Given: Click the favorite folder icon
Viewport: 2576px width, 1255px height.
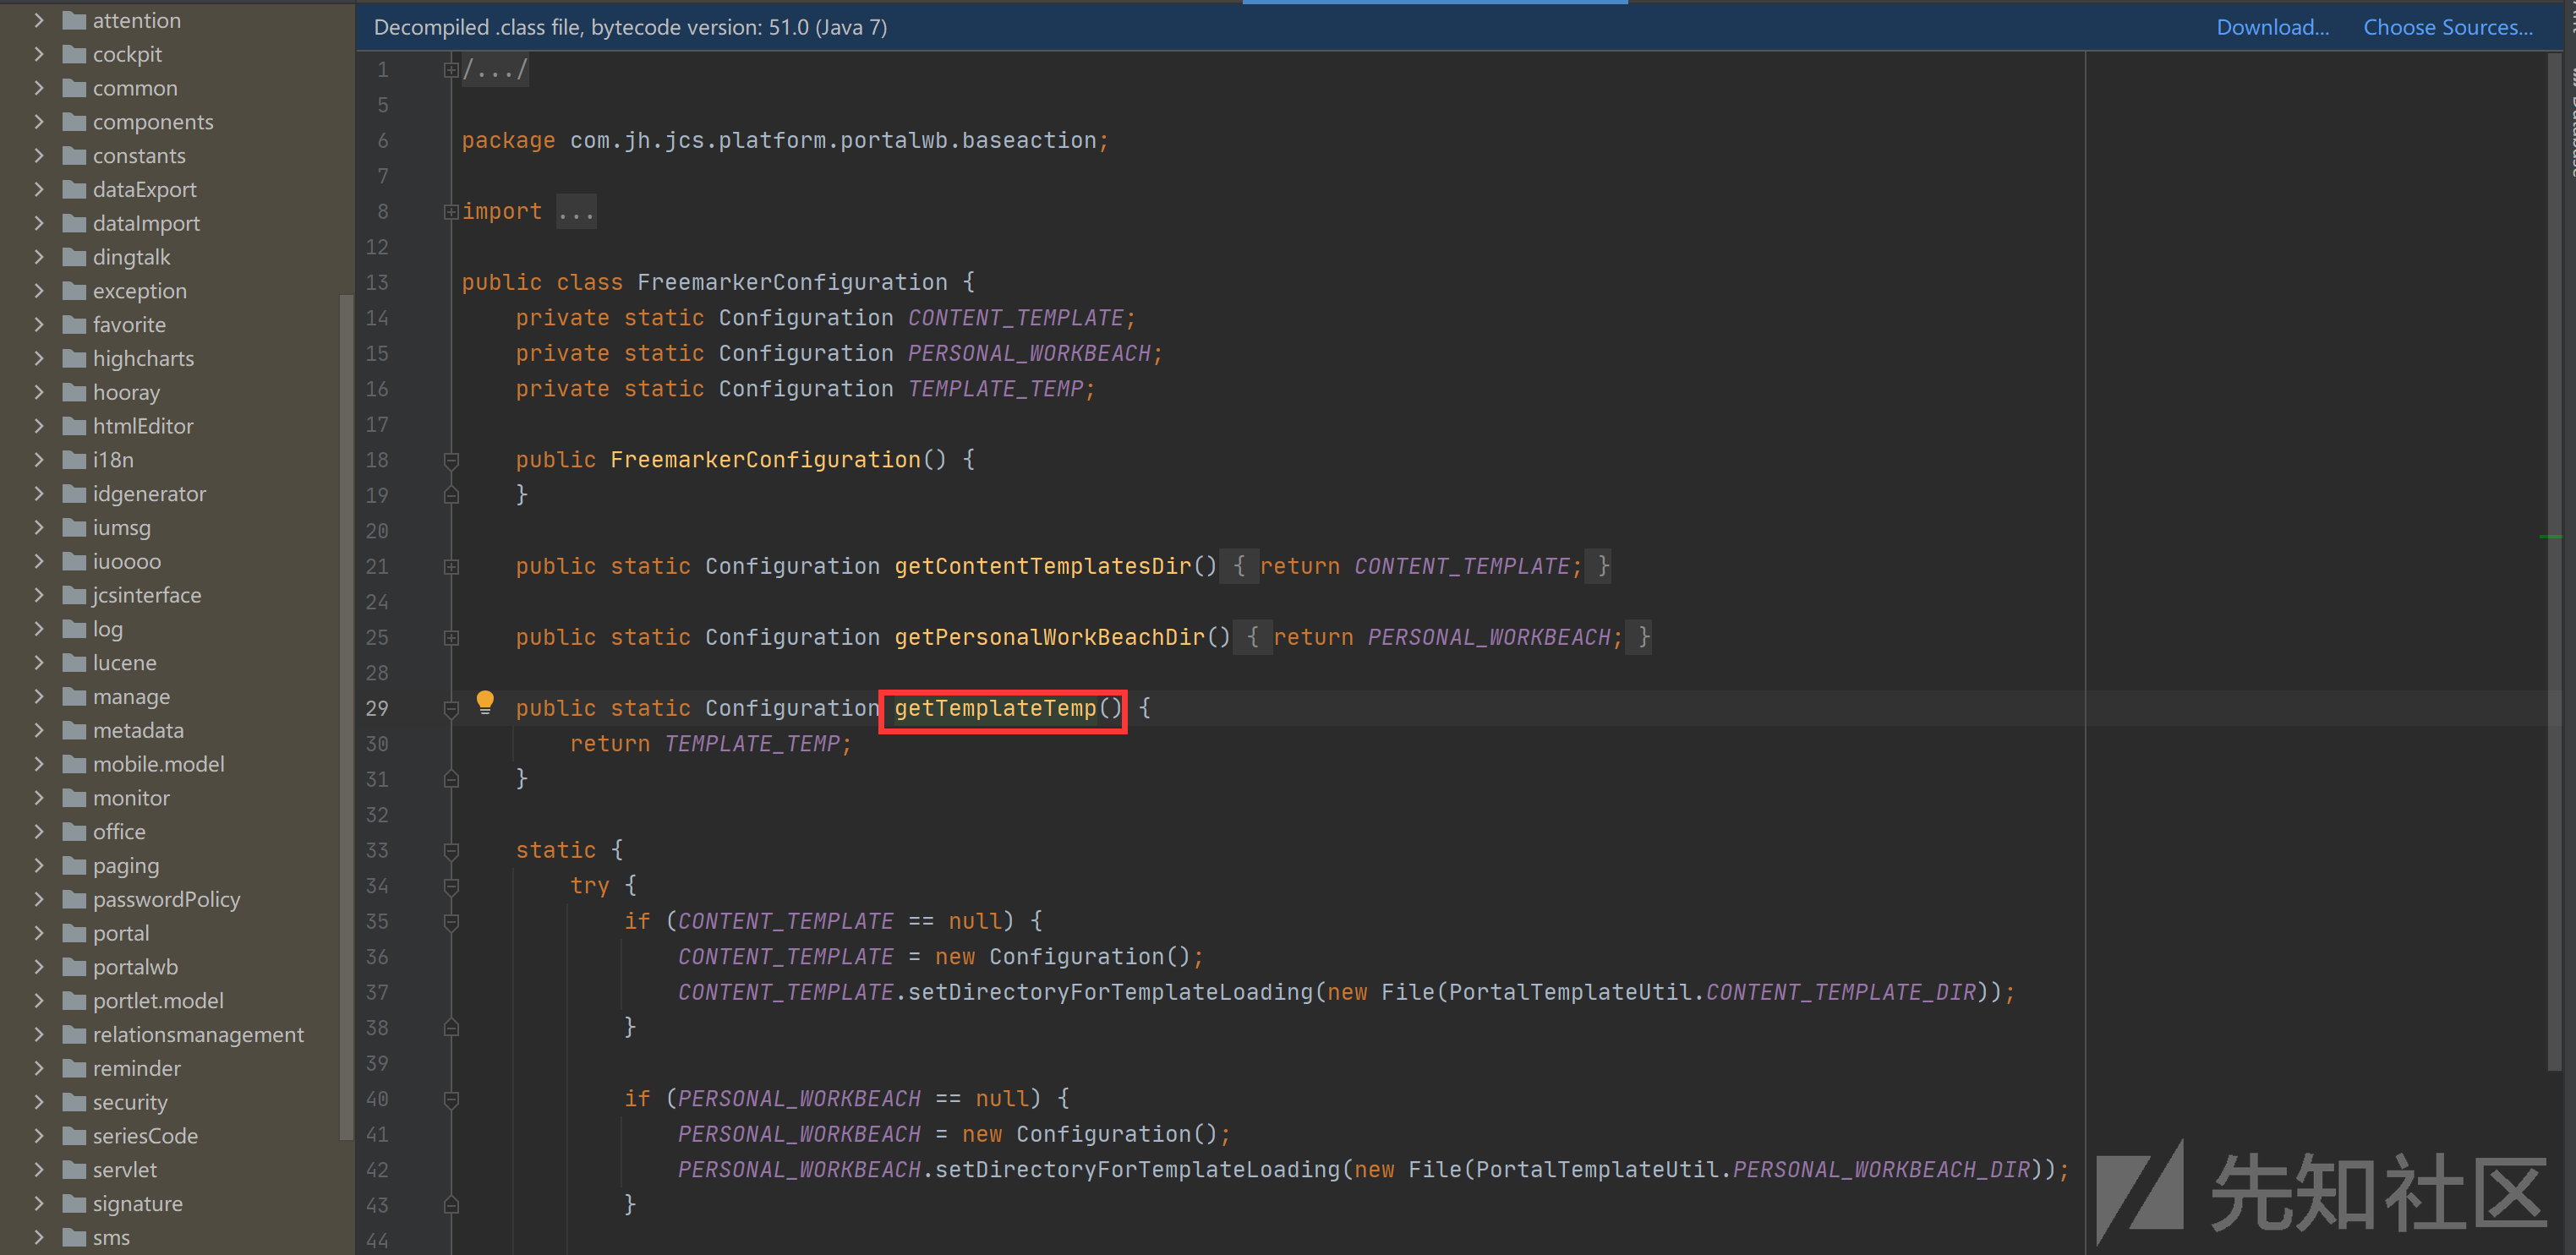Looking at the screenshot, I should tap(74, 324).
